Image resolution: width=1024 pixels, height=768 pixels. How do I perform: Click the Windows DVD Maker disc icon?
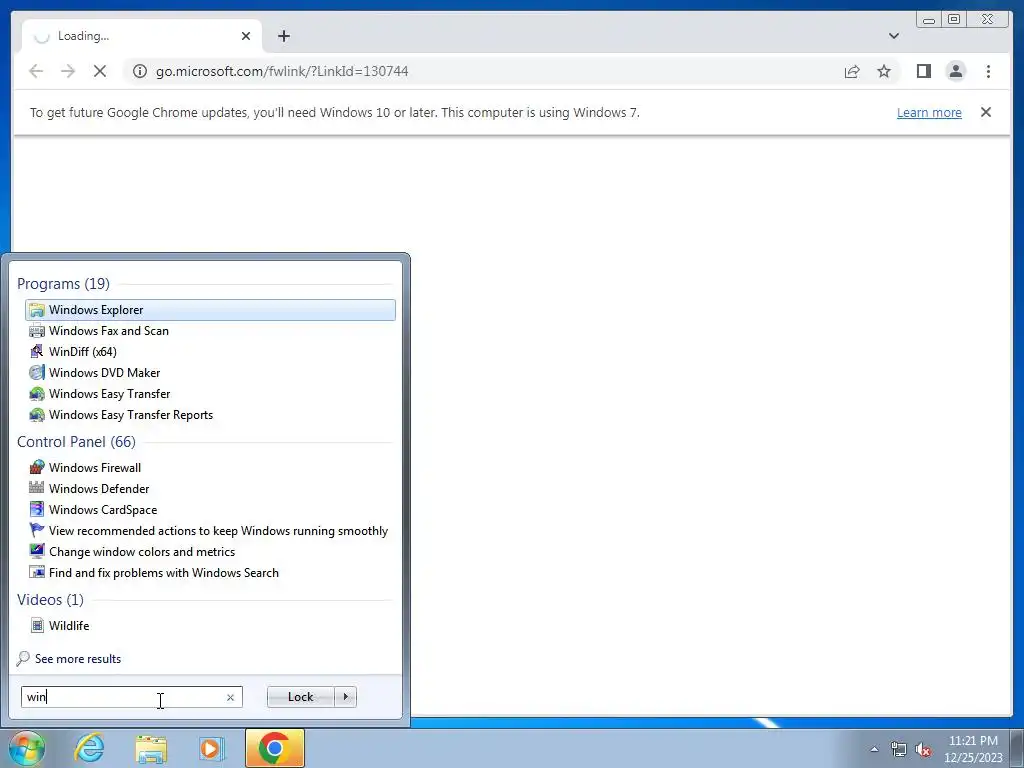pos(37,372)
